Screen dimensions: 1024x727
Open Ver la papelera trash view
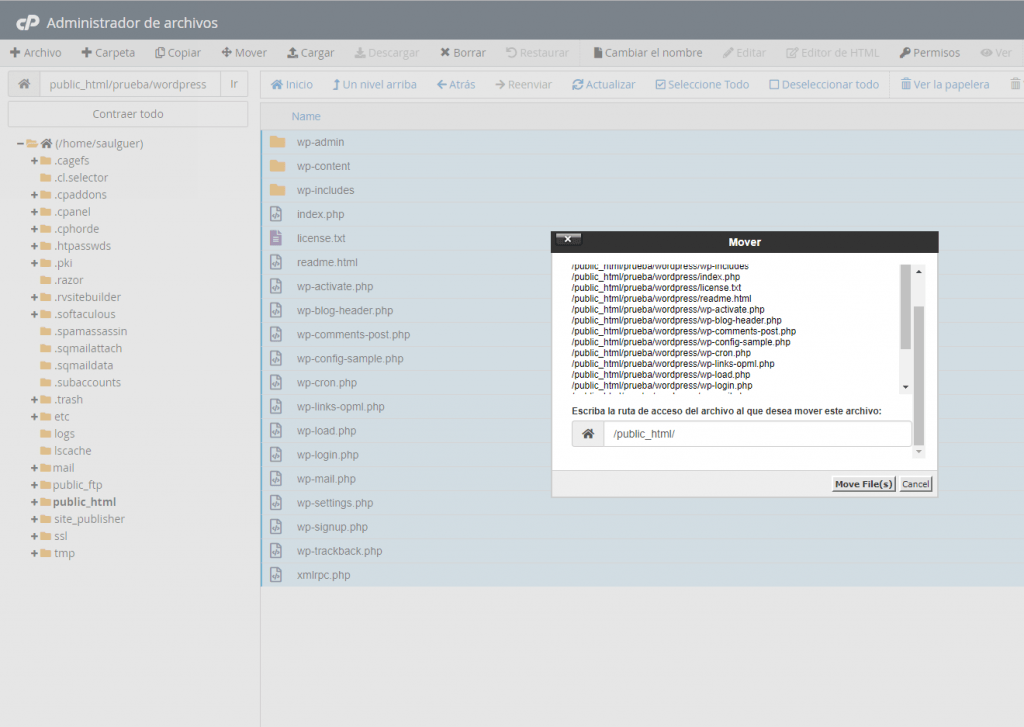(944, 84)
